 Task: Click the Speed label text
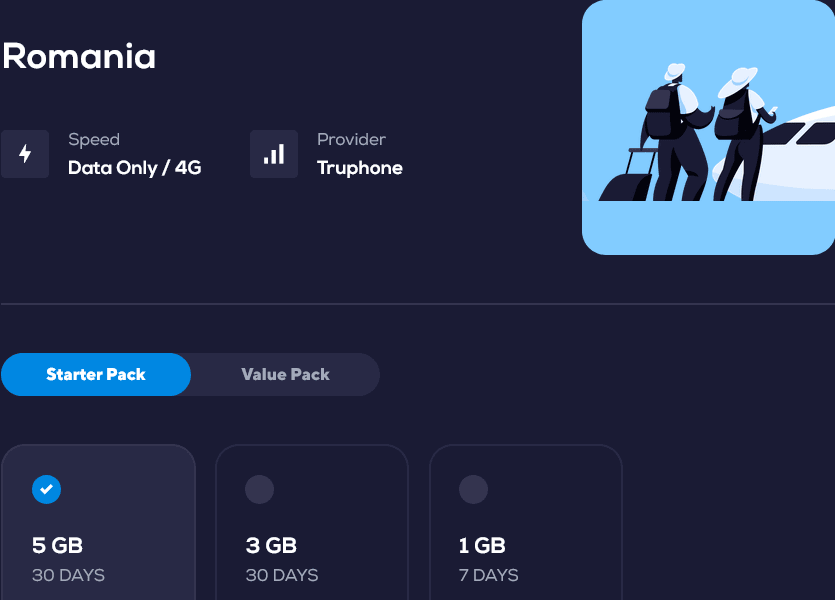tap(94, 140)
